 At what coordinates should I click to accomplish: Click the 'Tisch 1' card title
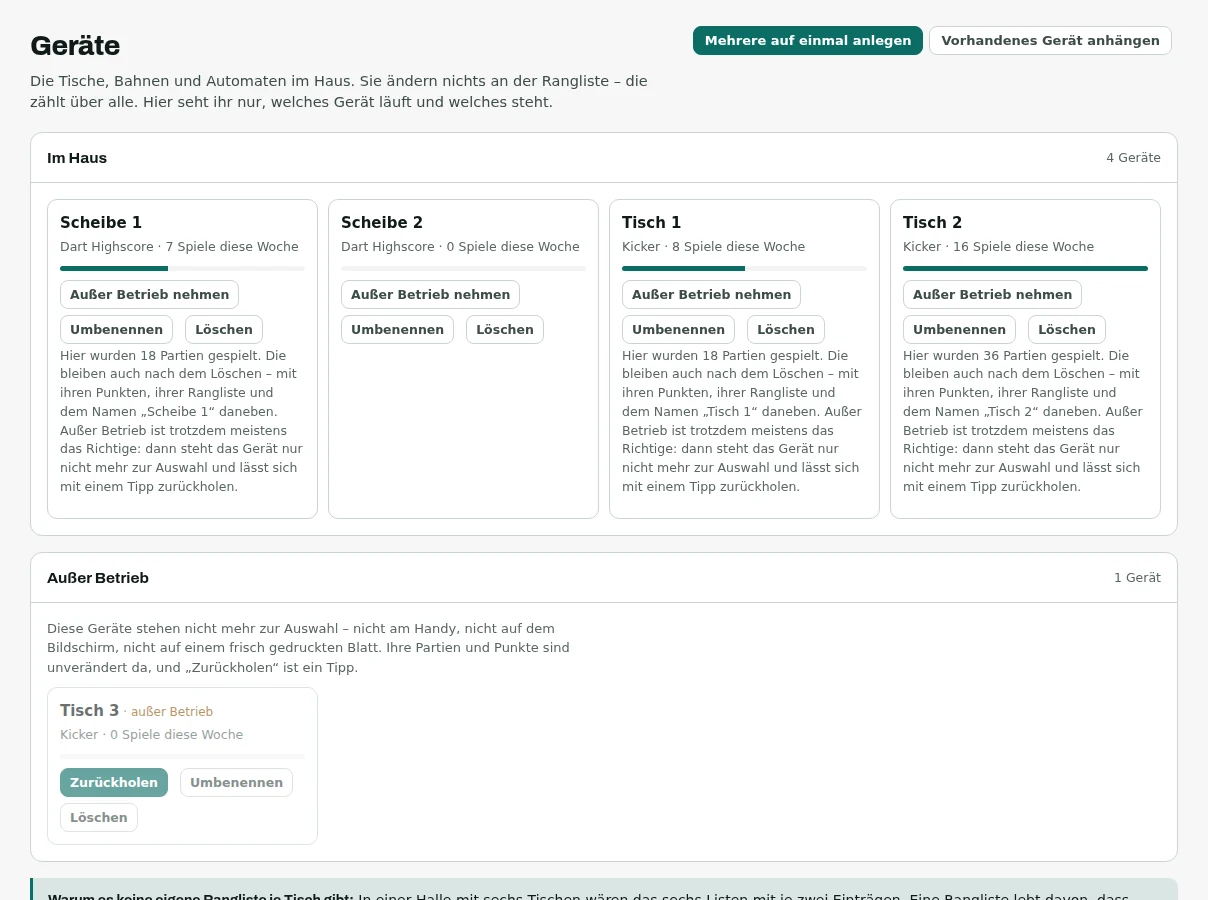click(651, 222)
